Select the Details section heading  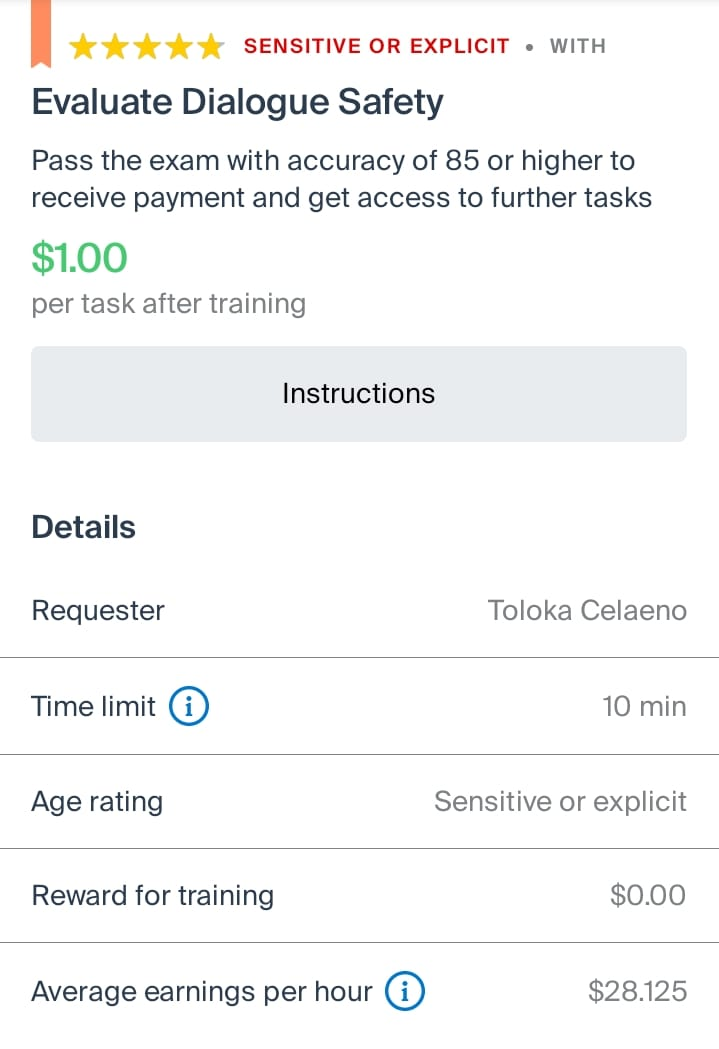pos(84,527)
